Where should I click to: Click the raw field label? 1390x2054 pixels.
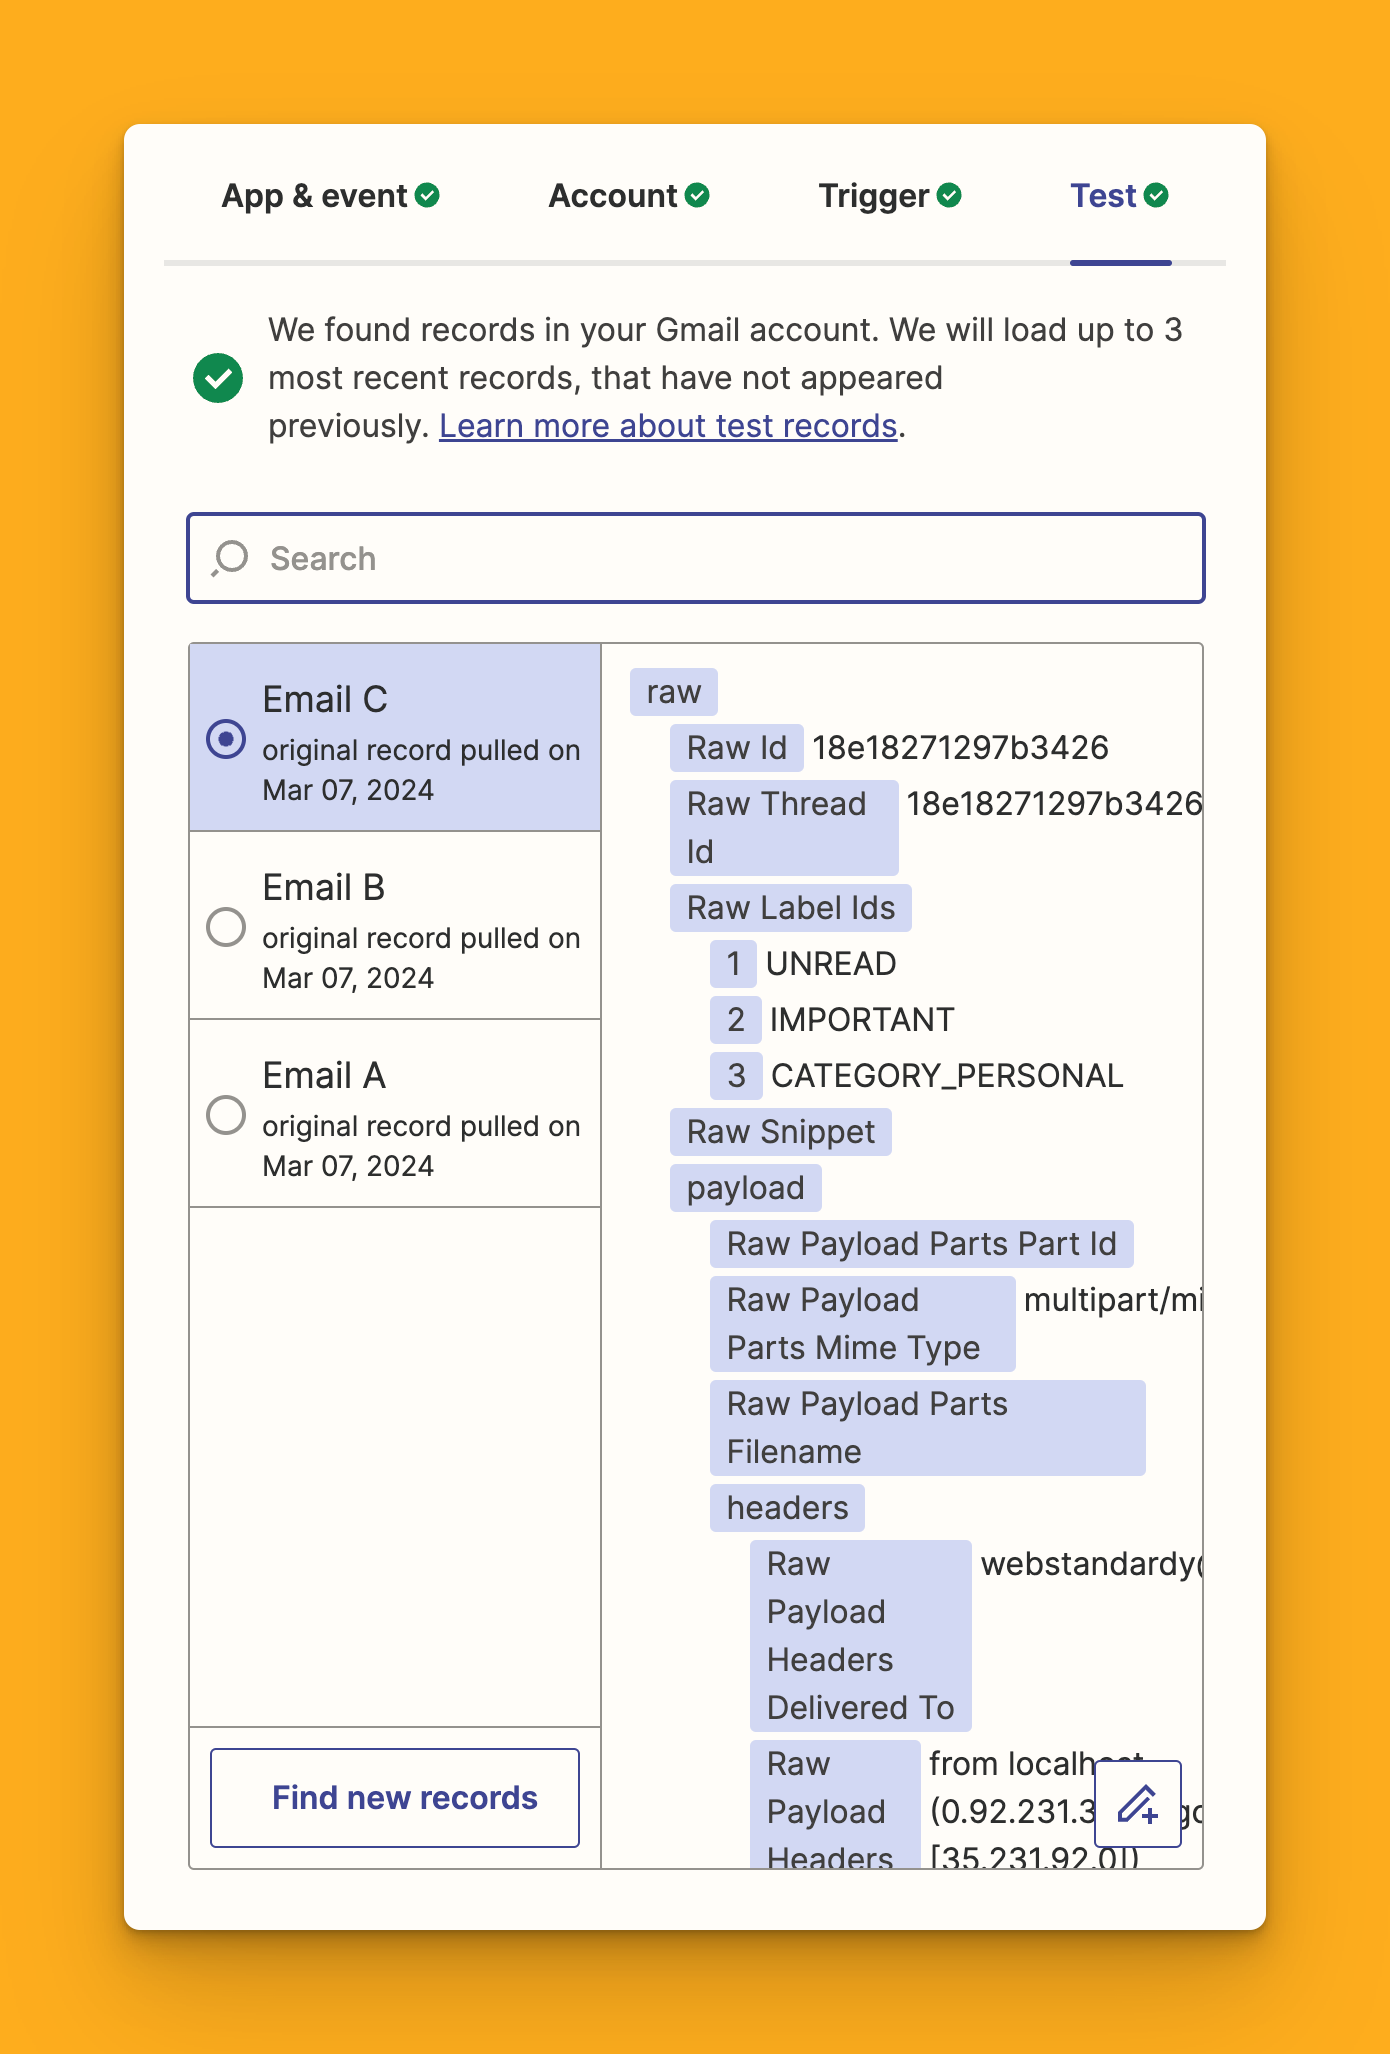674,692
